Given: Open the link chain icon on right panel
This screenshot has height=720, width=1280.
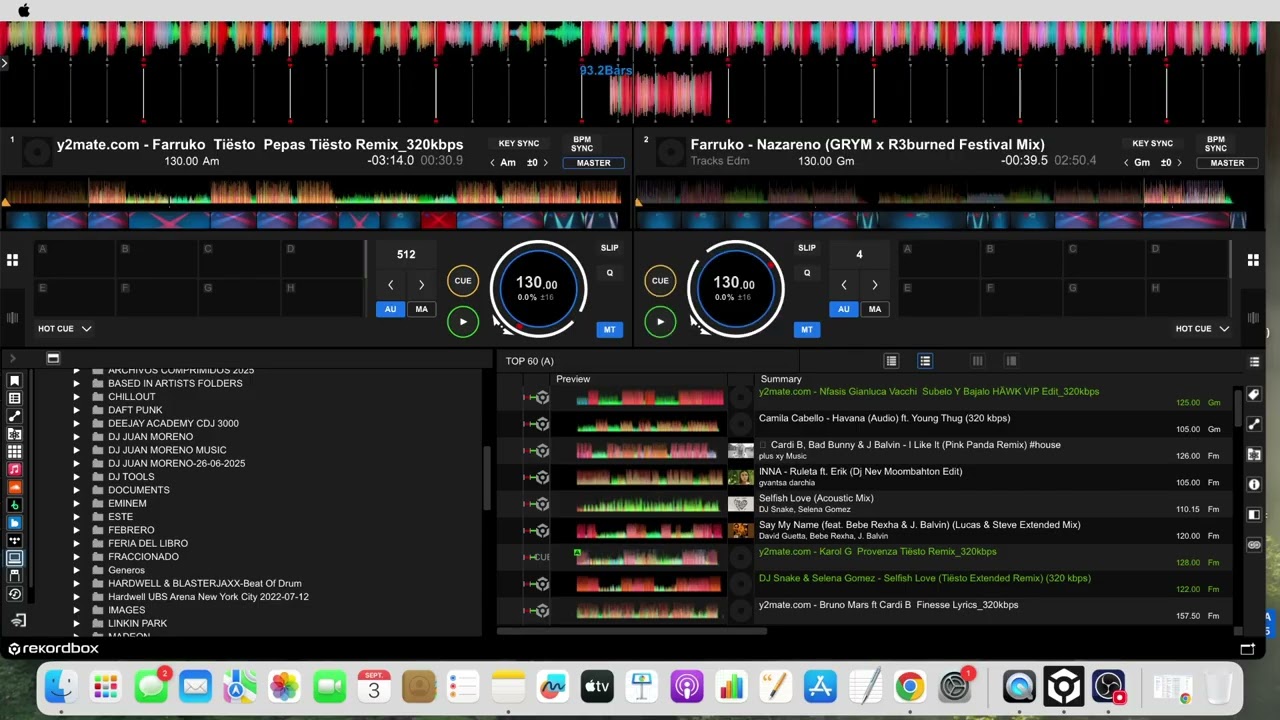Looking at the screenshot, I should pyautogui.click(x=1254, y=545).
